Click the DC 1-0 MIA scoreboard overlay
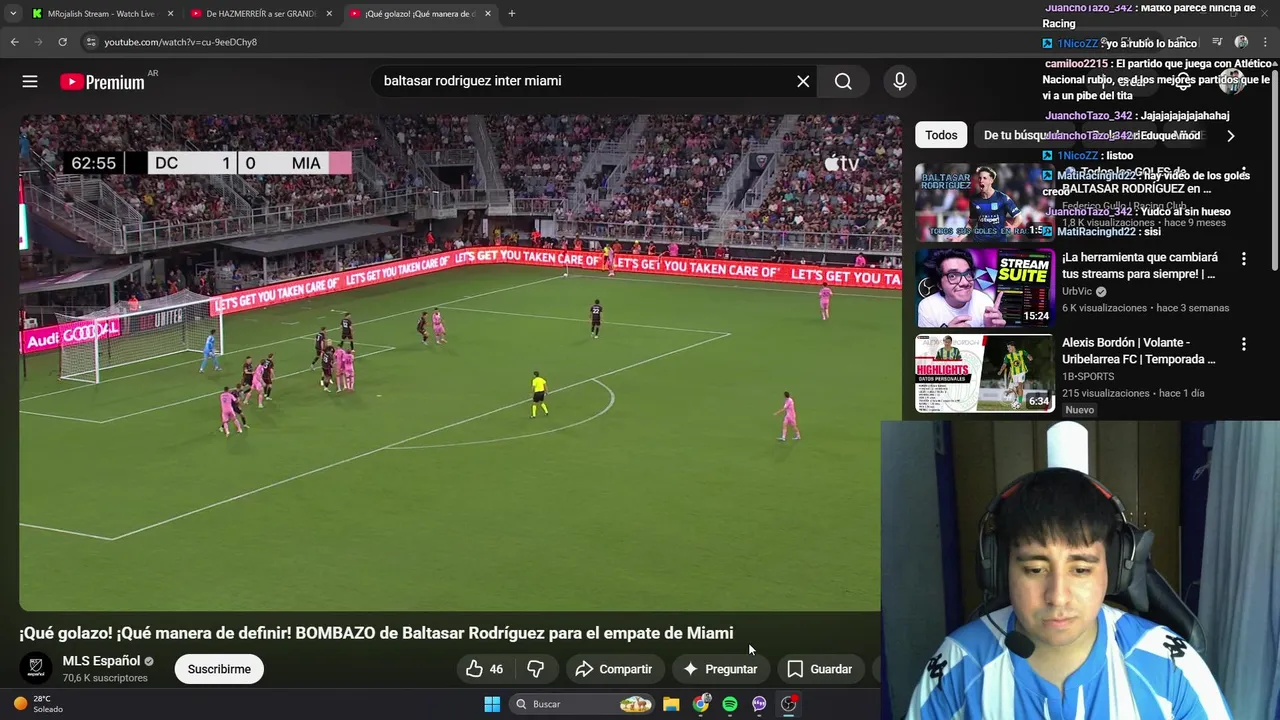1280x720 pixels. point(208,163)
